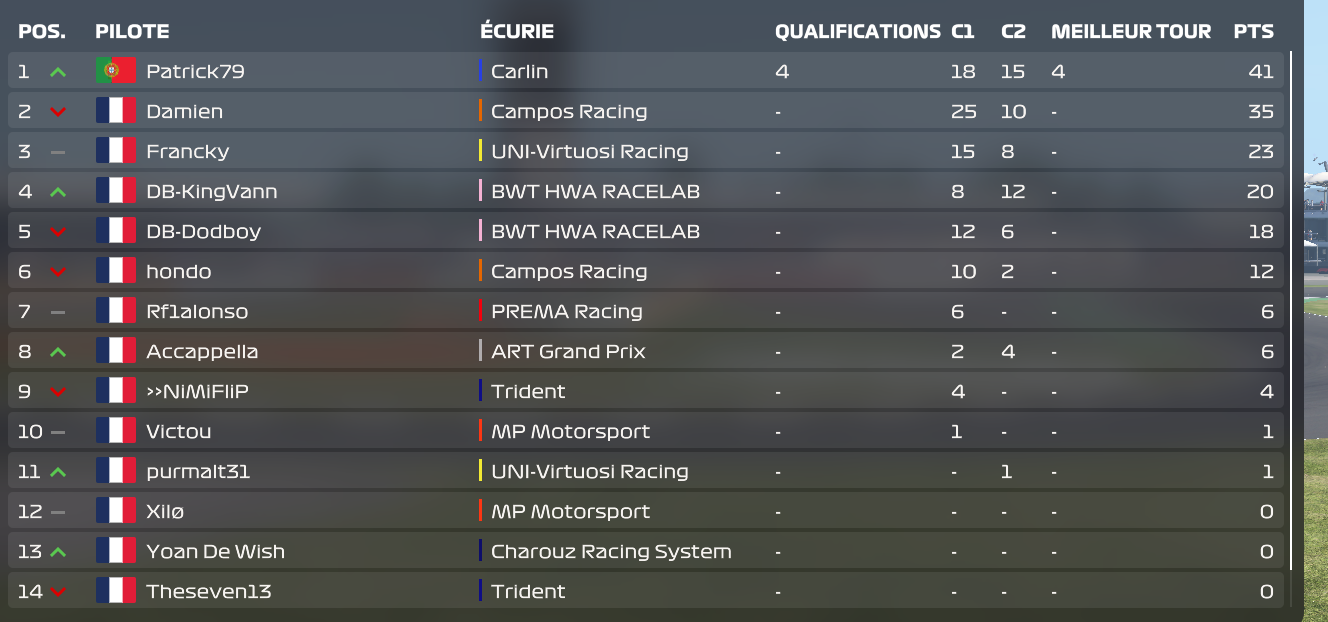Click the pink BWT HWA RACELAB color bar for DB-KingVann
This screenshot has width=1328, height=622.
(481, 191)
